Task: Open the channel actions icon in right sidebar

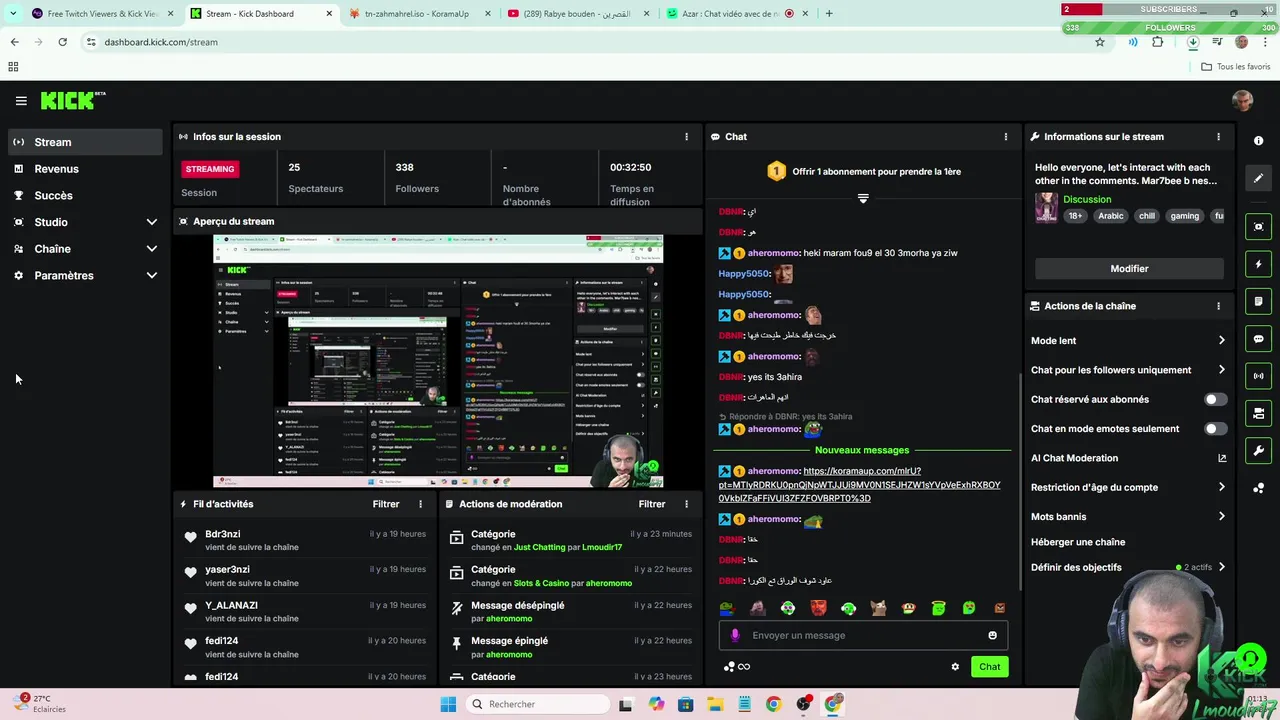Action: coord(1258,413)
